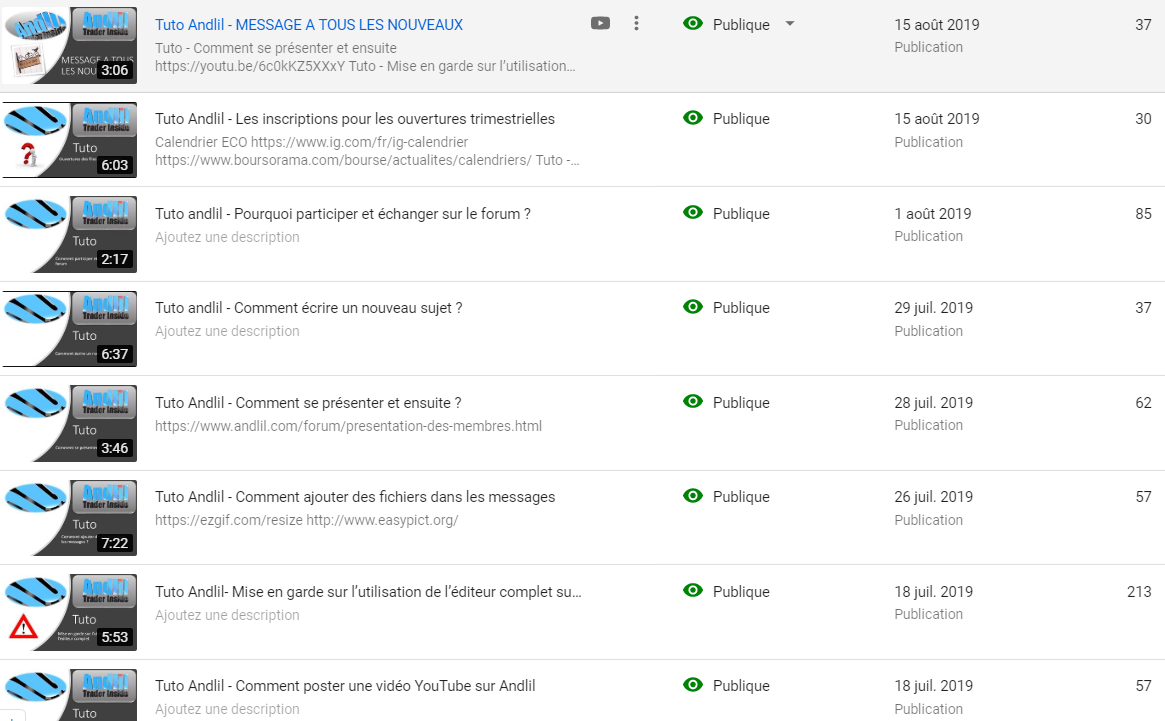Click eye icon for 'Mise en garde' video
Image resolution: width=1165 pixels, height=721 pixels.
coord(693,591)
